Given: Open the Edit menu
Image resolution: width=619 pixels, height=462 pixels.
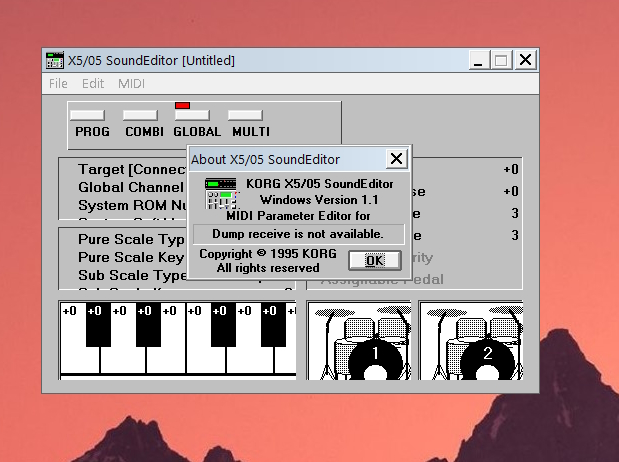Looking at the screenshot, I should pos(93,84).
